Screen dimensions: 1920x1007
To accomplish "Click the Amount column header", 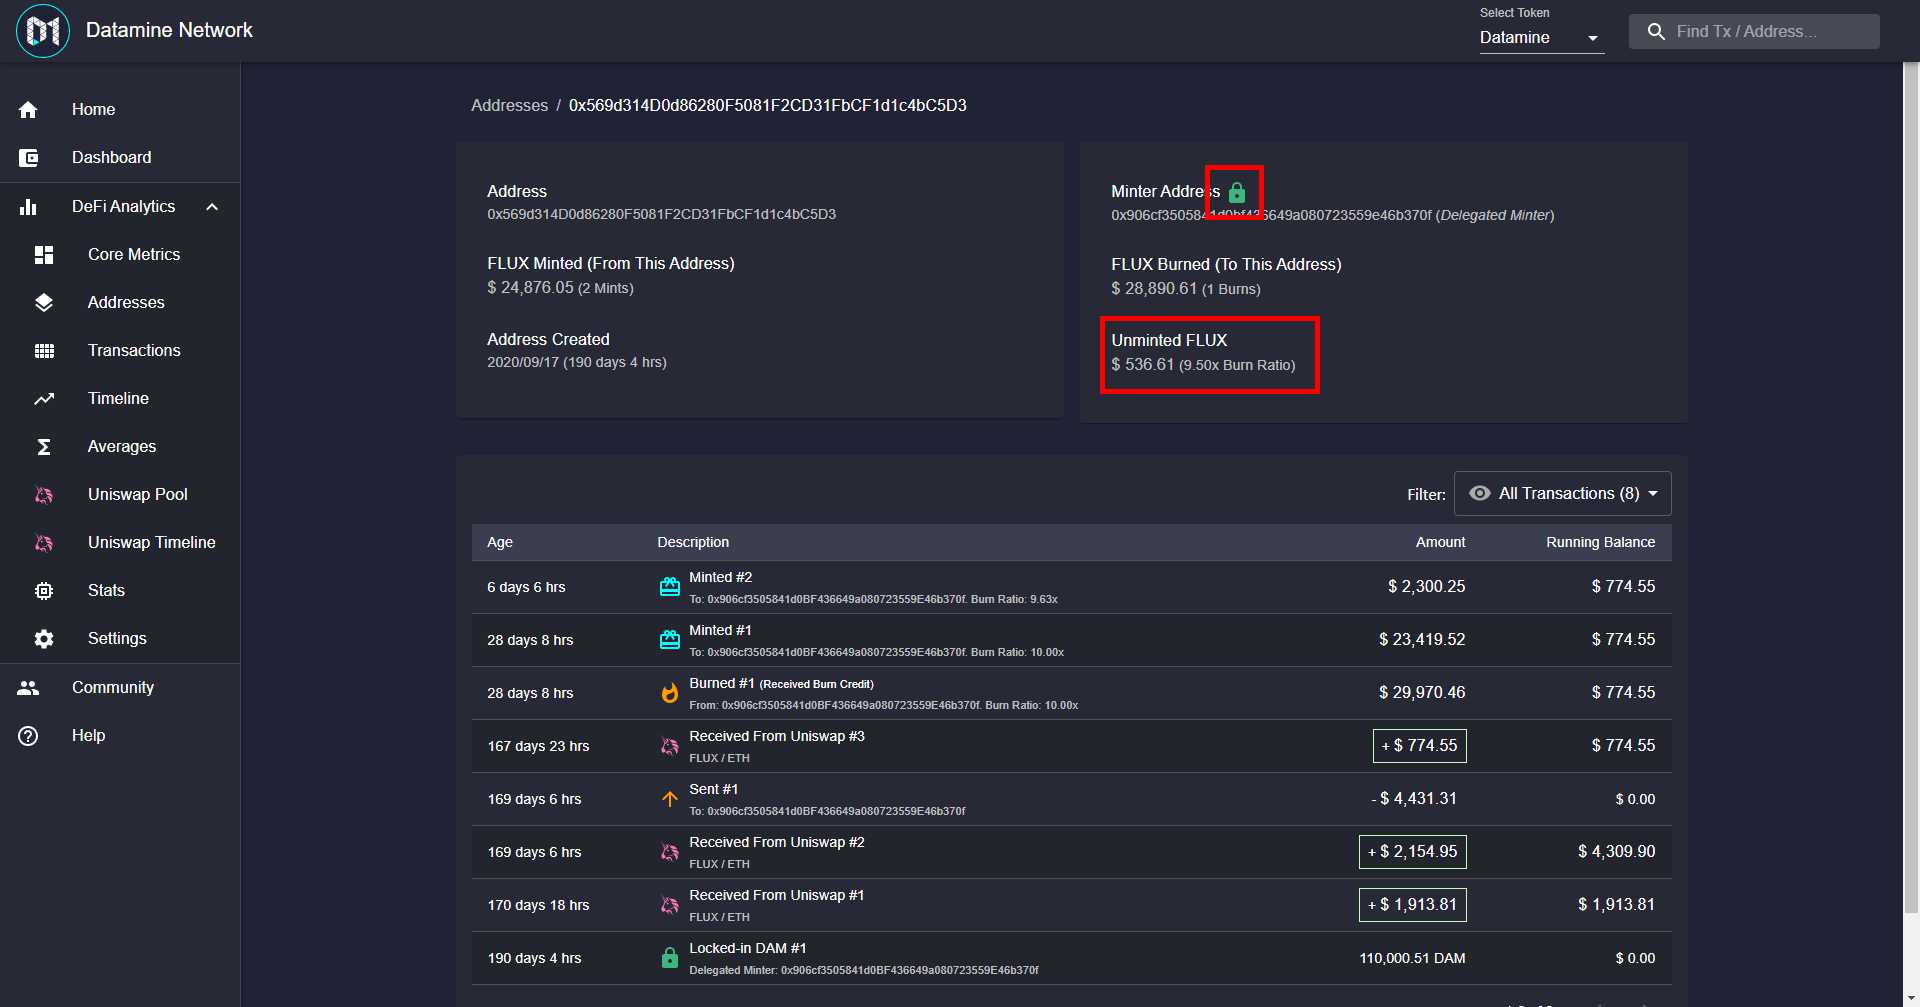I will click(1440, 542).
